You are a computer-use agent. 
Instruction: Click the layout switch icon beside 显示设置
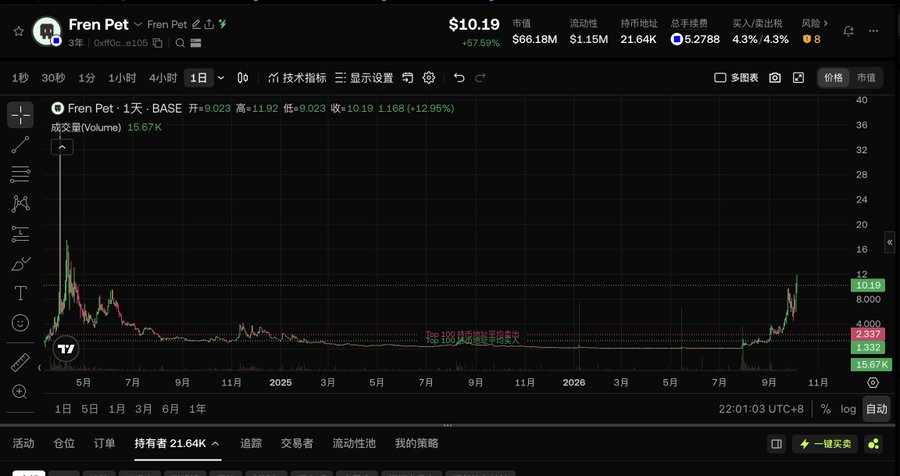pos(408,78)
